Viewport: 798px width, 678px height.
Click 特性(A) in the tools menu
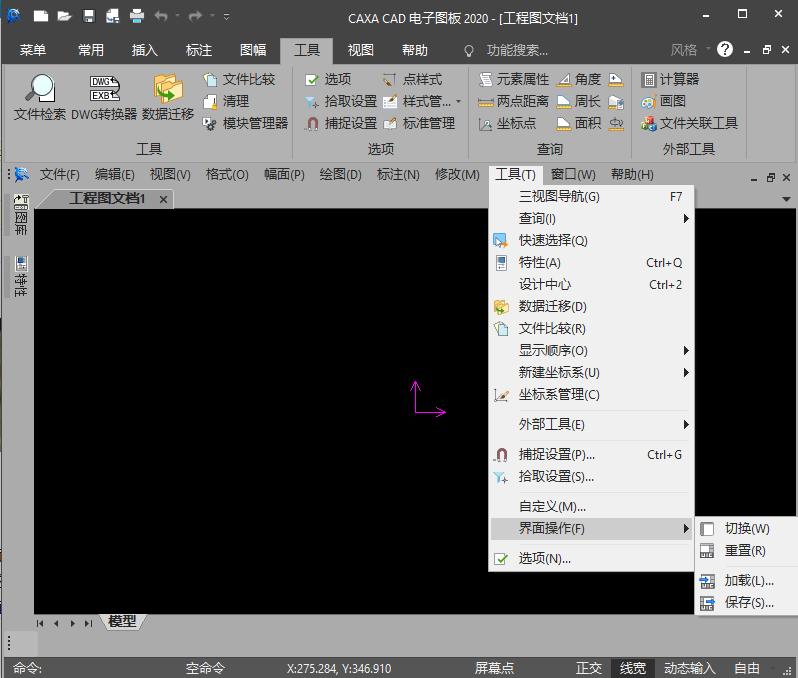[x=591, y=262]
